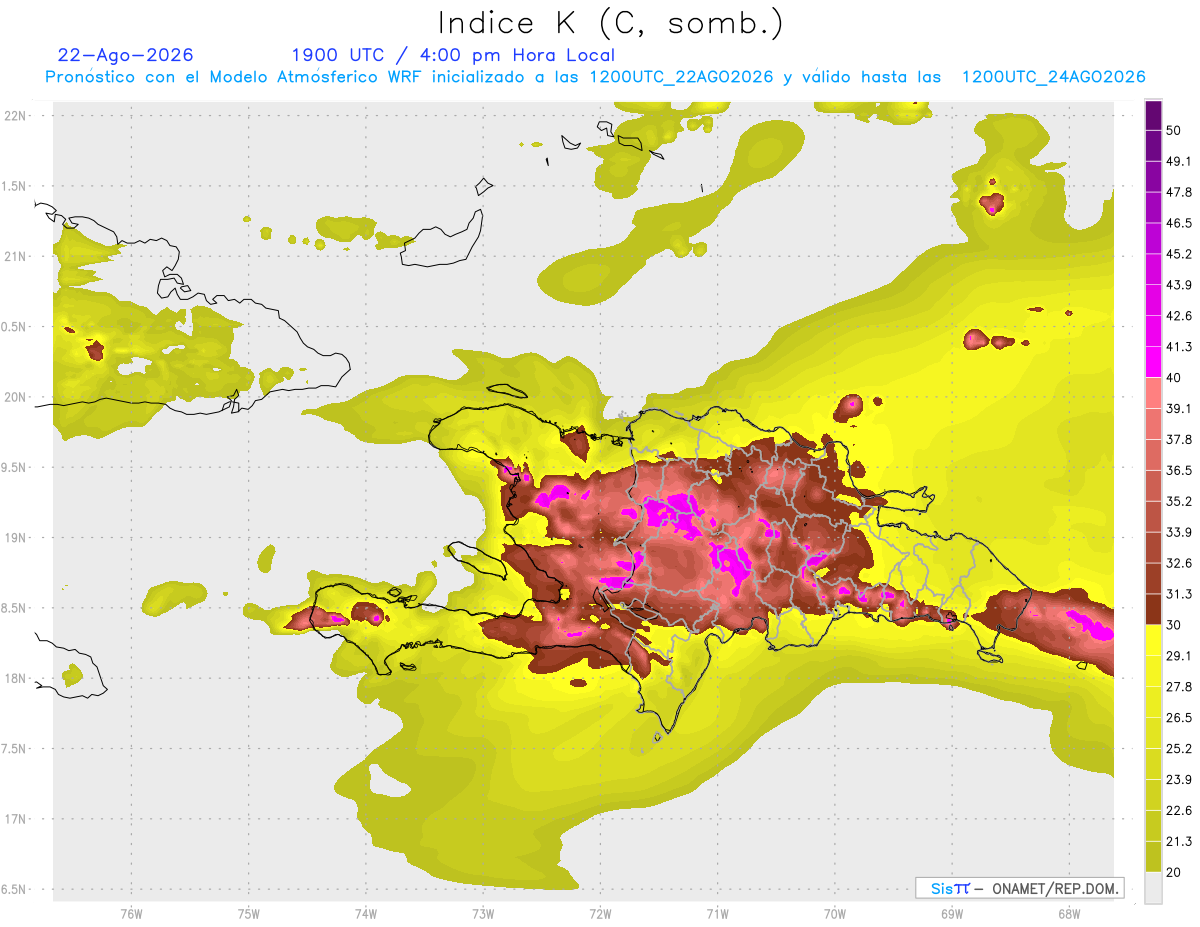Image resolution: width=1200 pixels, height=927 pixels.
Task: Click the colorbar value "21.3"
Action: [1179, 841]
